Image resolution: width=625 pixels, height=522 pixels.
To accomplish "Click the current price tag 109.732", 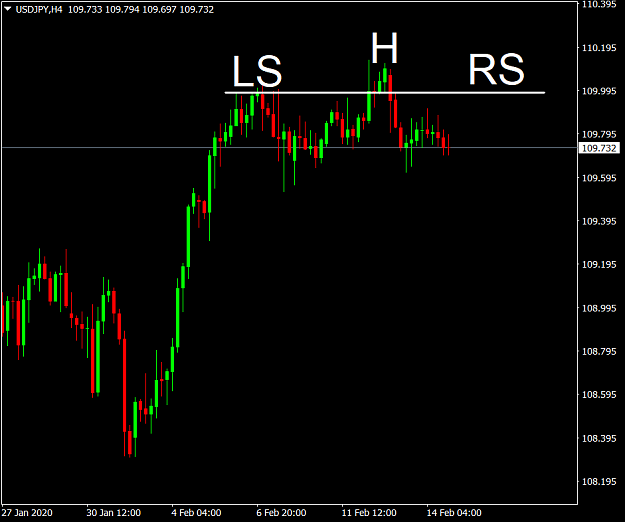I will point(599,148).
